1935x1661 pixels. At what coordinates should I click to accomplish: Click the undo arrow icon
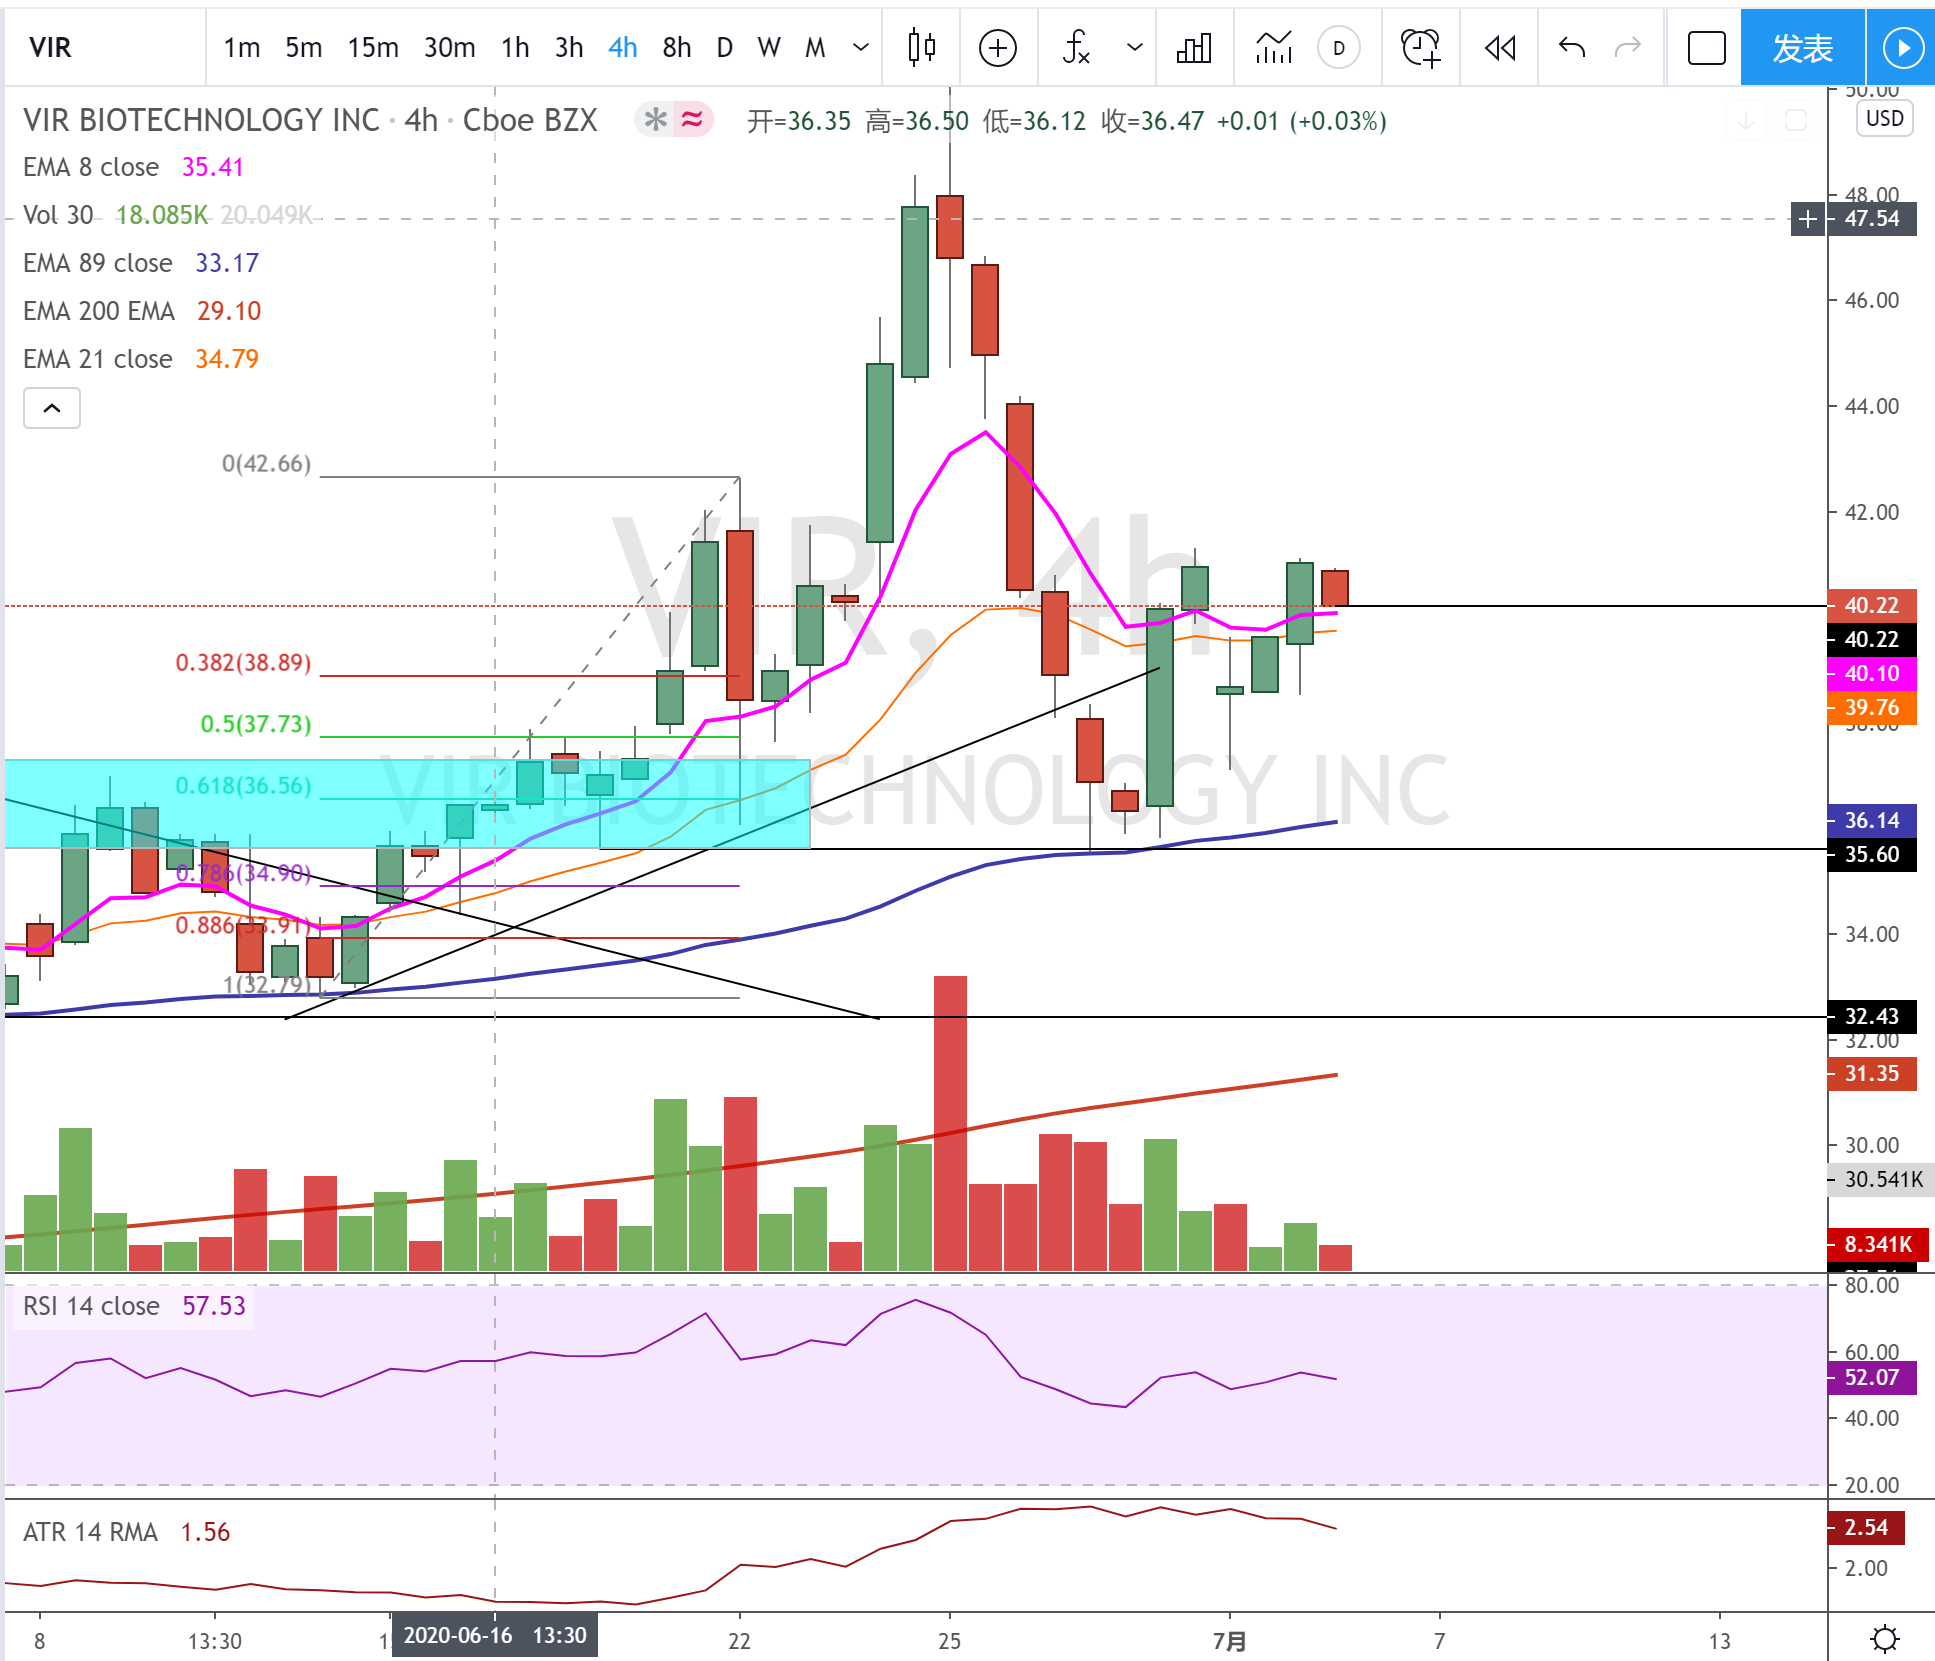pyautogui.click(x=1571, y=47)
